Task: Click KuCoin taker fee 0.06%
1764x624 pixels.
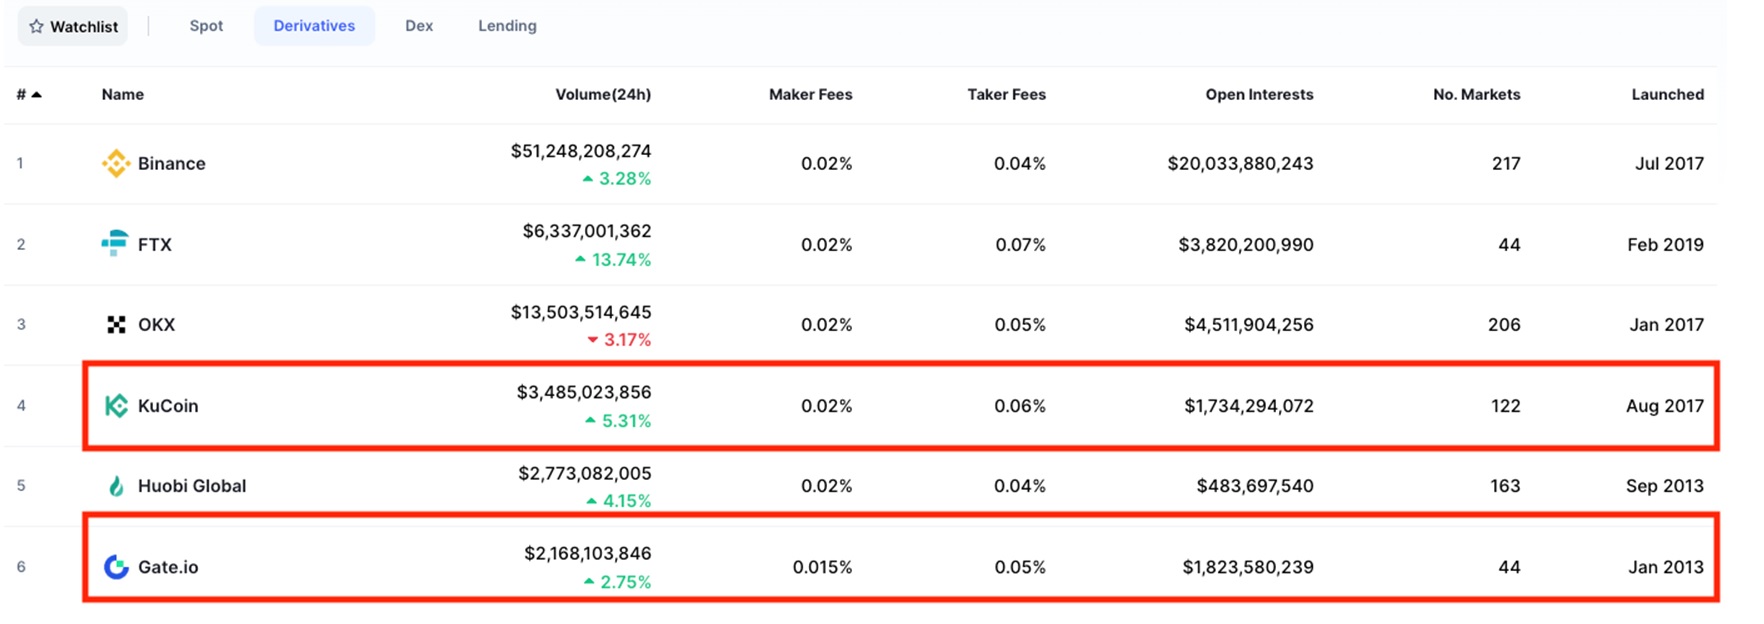Action: [x=1020, y=406]
